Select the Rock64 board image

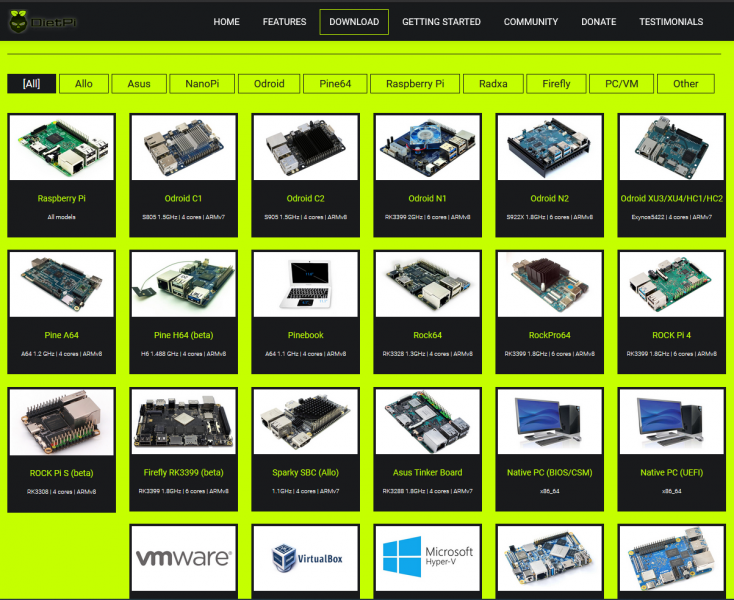point(427,284)
